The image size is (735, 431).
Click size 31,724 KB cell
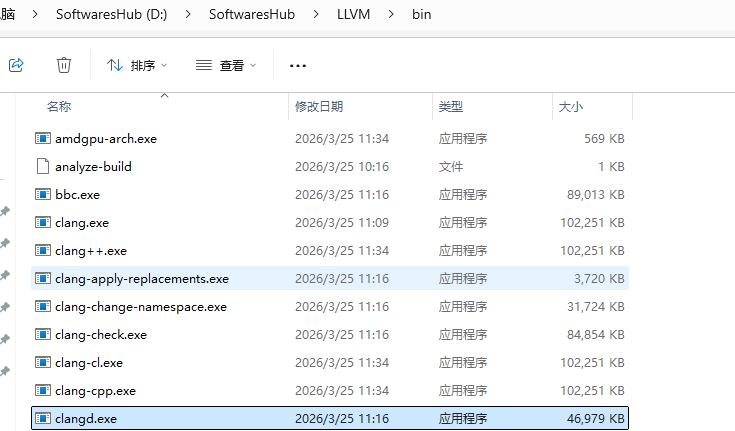596,307
